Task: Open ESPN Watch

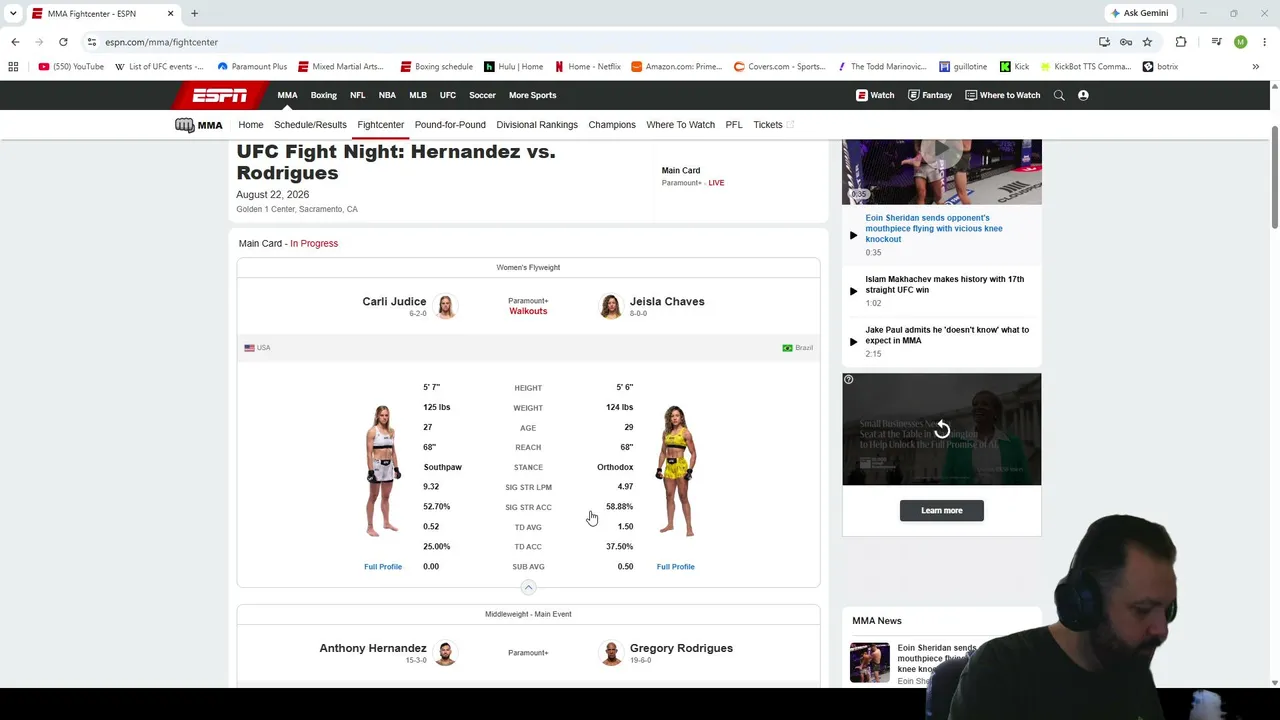Action: tap(875, 95)
